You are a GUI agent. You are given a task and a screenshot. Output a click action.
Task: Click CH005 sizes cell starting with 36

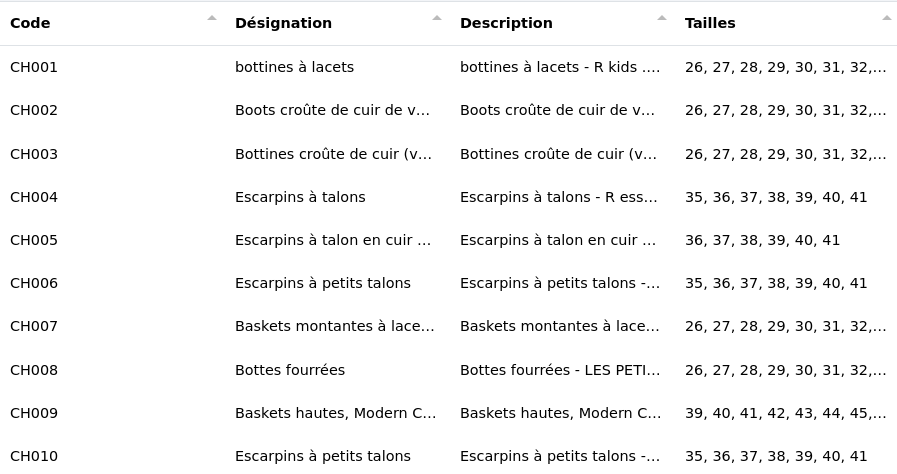[762, 240]
